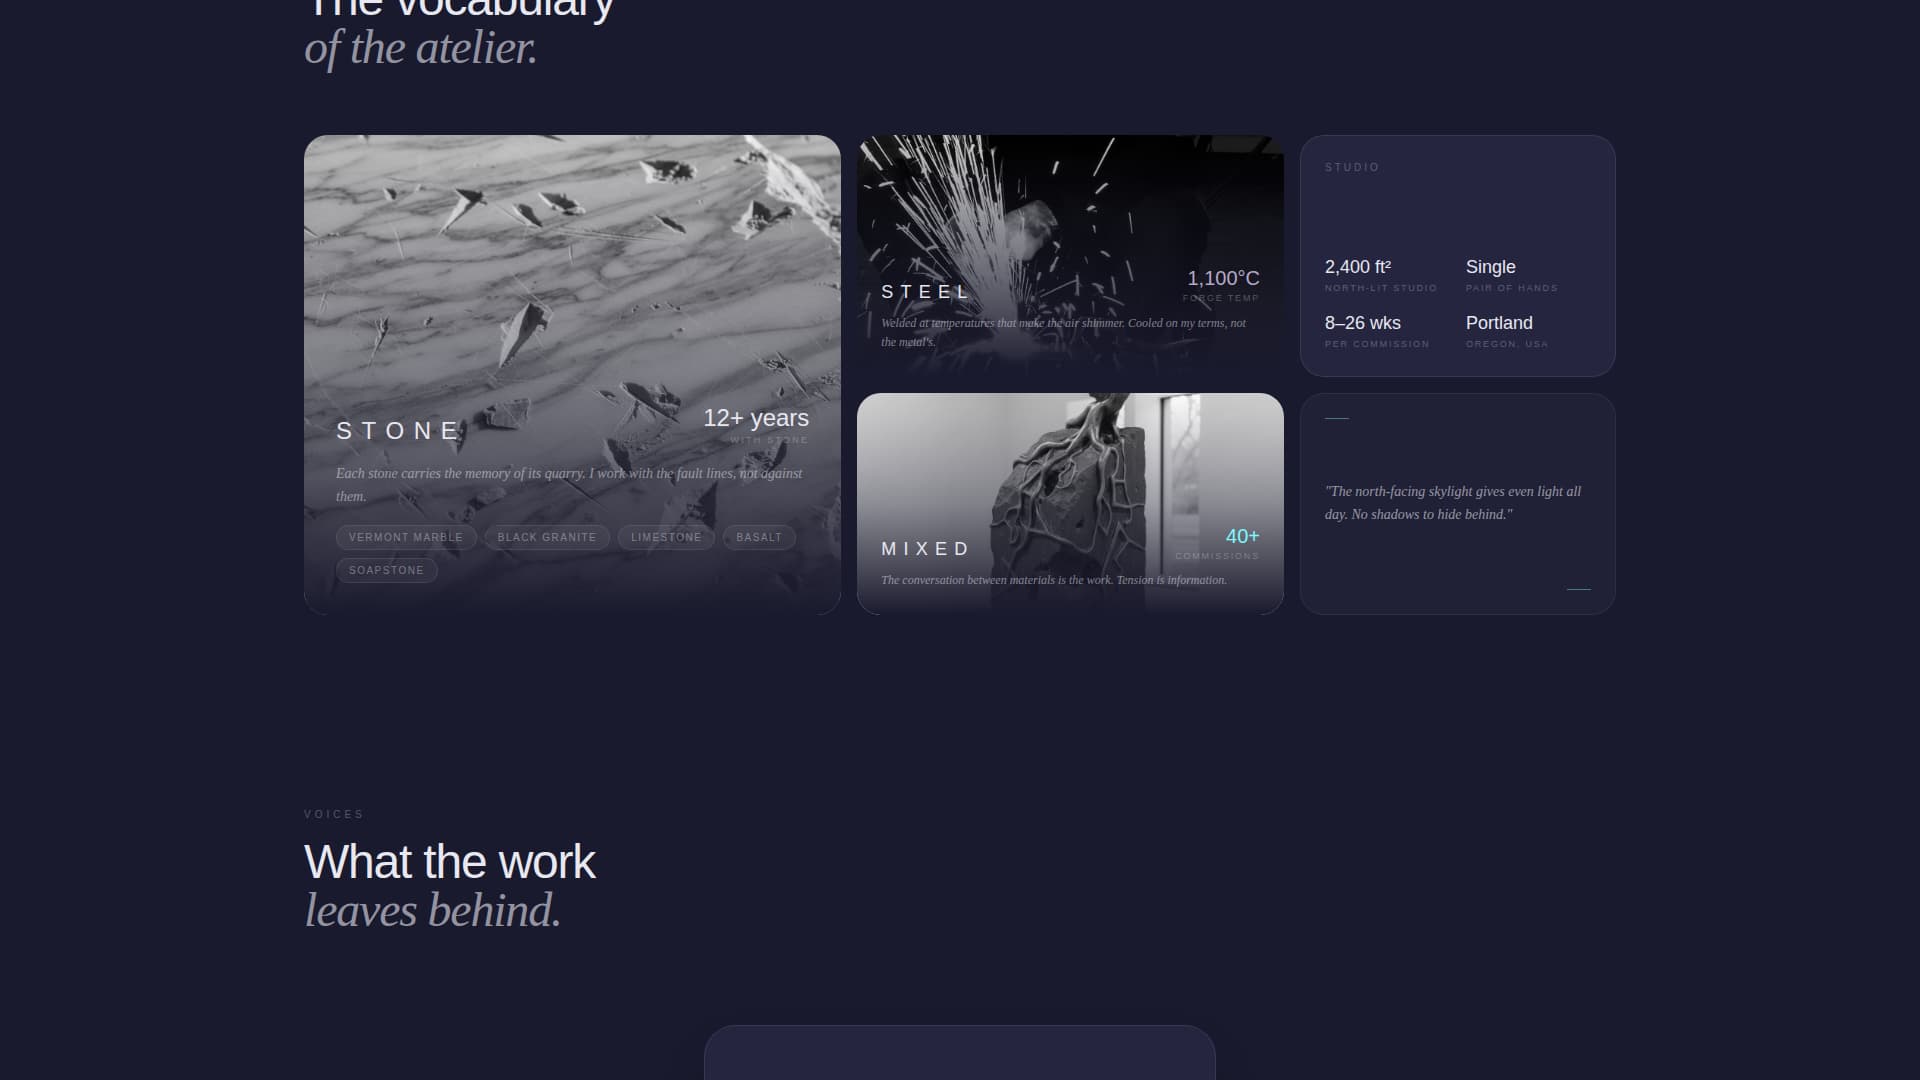
Task: Click the MIXED card title
Action: (x=925, y=549)
